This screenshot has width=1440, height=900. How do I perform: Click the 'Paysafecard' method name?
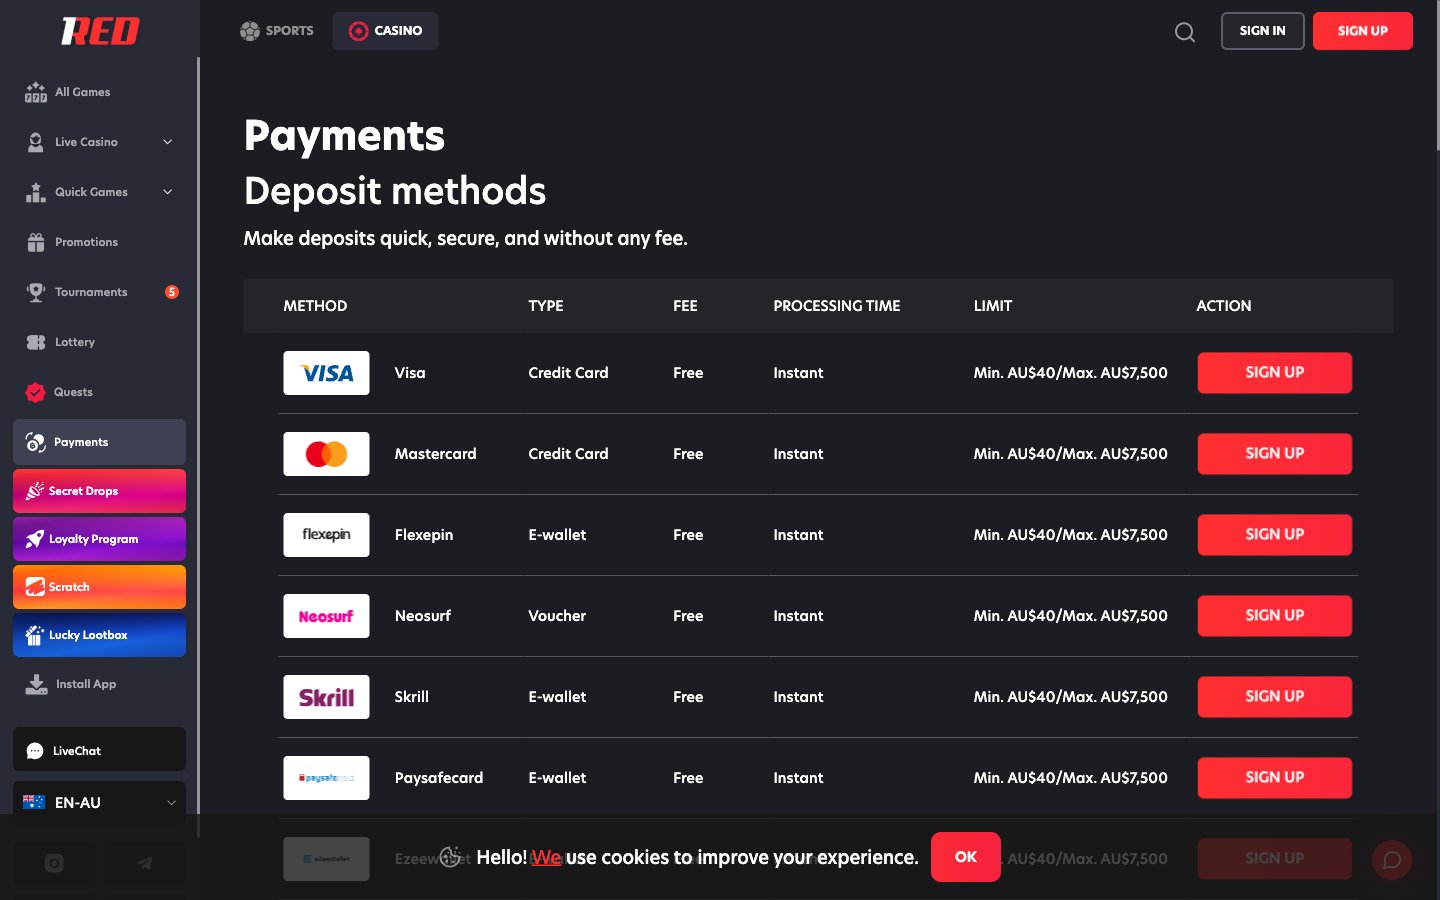pos(439,778)
